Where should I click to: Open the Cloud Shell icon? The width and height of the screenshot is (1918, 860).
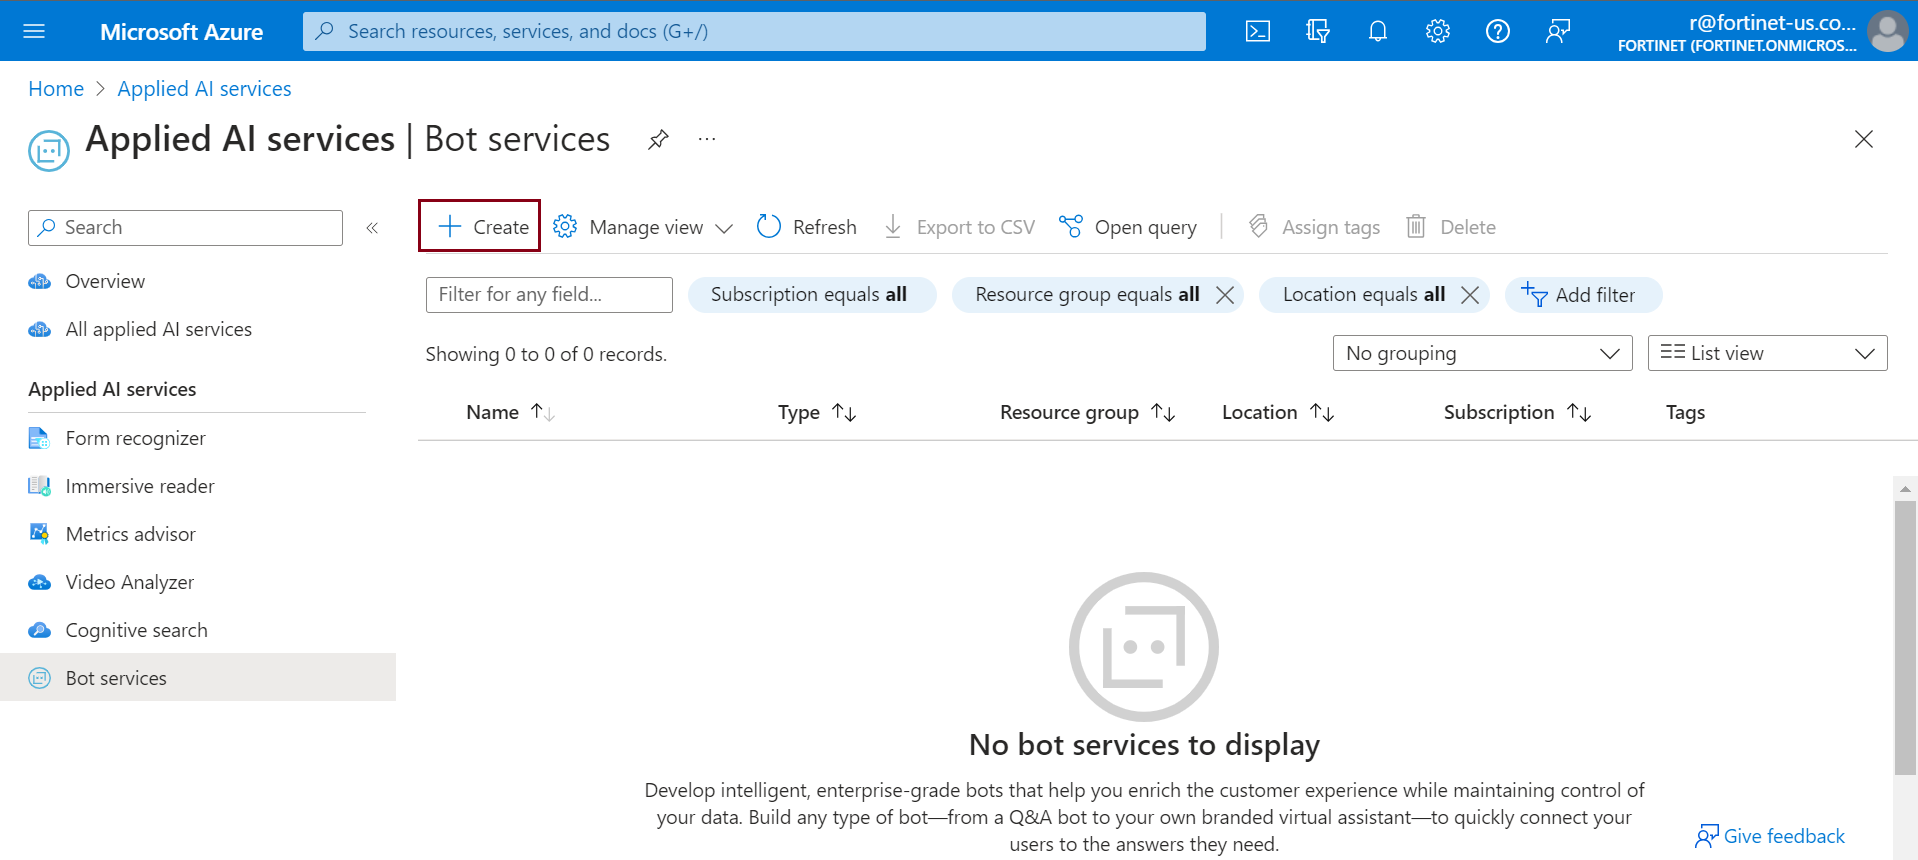(1257, 31)
